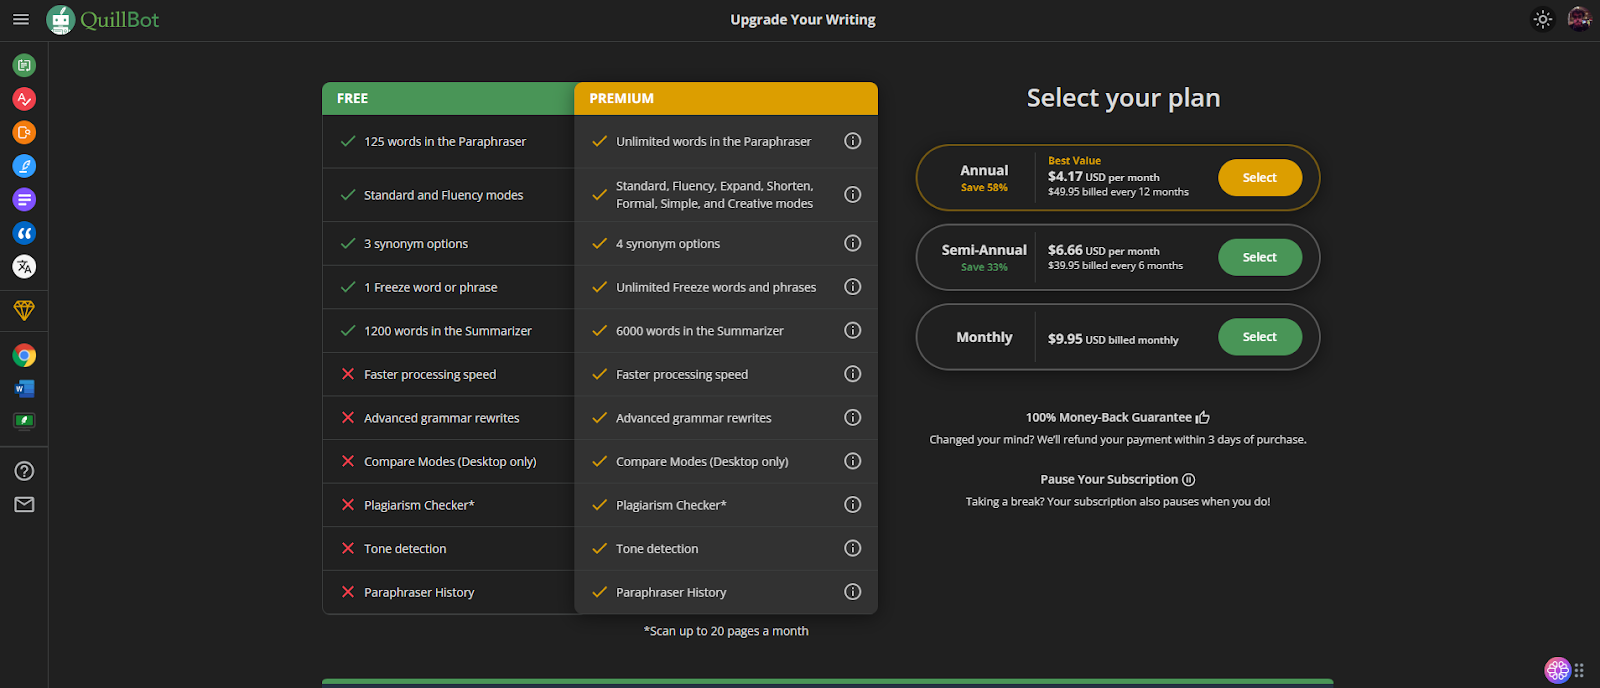Open the Translator sidebar icon

coord(24,267)
